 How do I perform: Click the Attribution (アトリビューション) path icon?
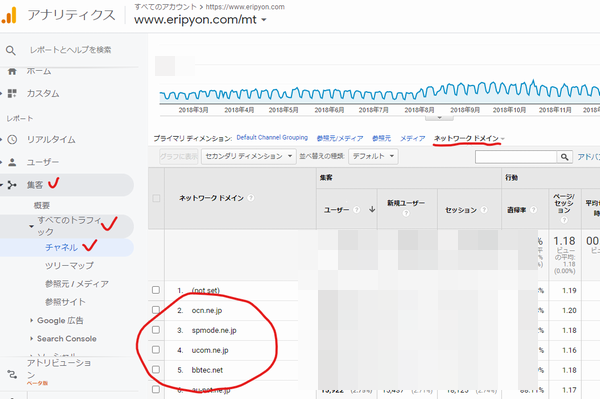[12, 374]
